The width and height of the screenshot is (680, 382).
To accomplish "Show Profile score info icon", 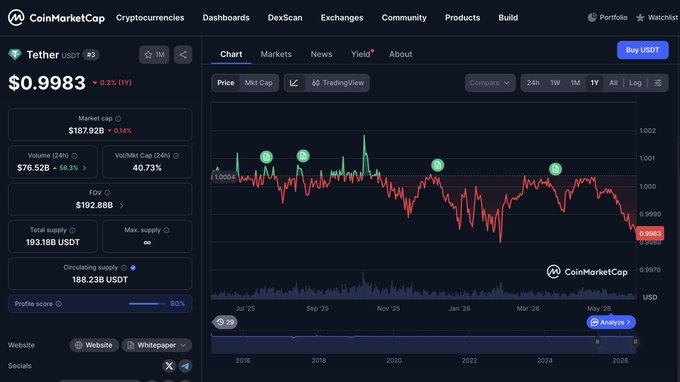I will tap(59, 304).
